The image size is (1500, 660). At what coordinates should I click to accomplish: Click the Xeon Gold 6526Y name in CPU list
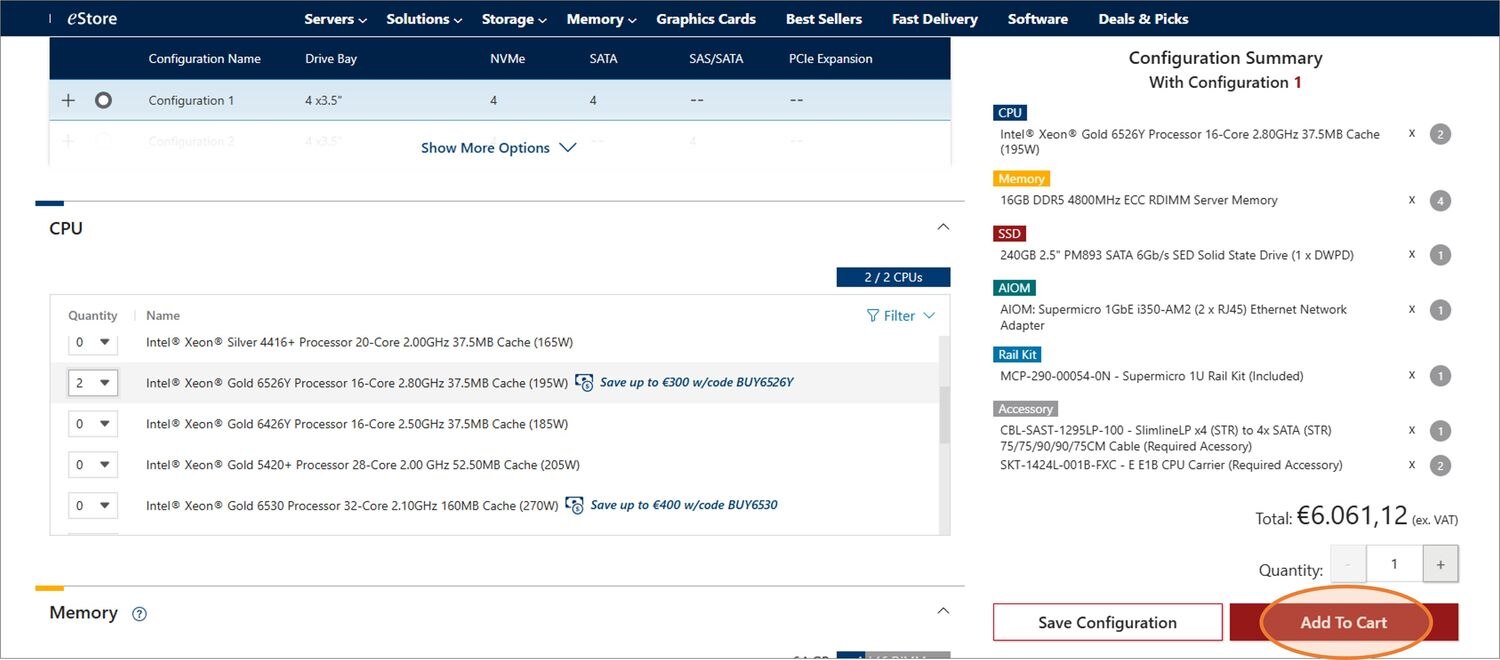tap(357, 383)
